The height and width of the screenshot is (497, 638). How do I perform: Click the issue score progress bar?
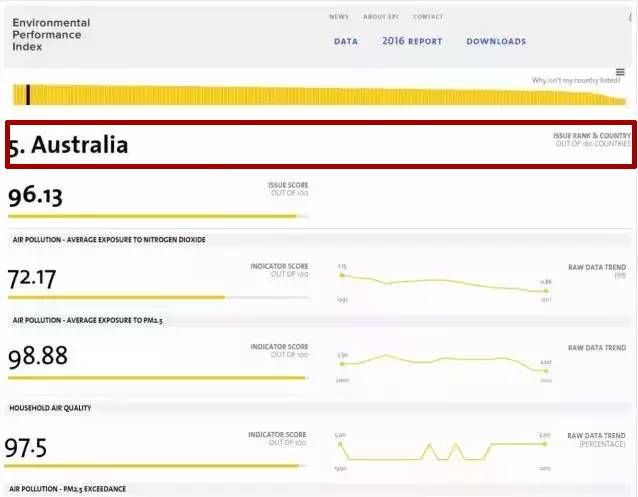point(158,217)
